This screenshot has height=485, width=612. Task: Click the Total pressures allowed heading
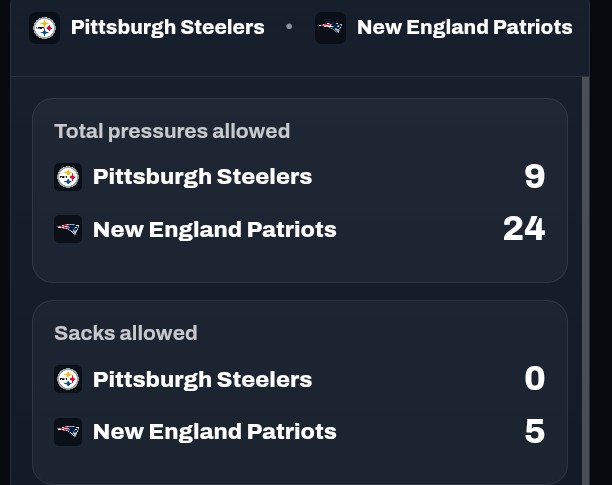[172, 131]
